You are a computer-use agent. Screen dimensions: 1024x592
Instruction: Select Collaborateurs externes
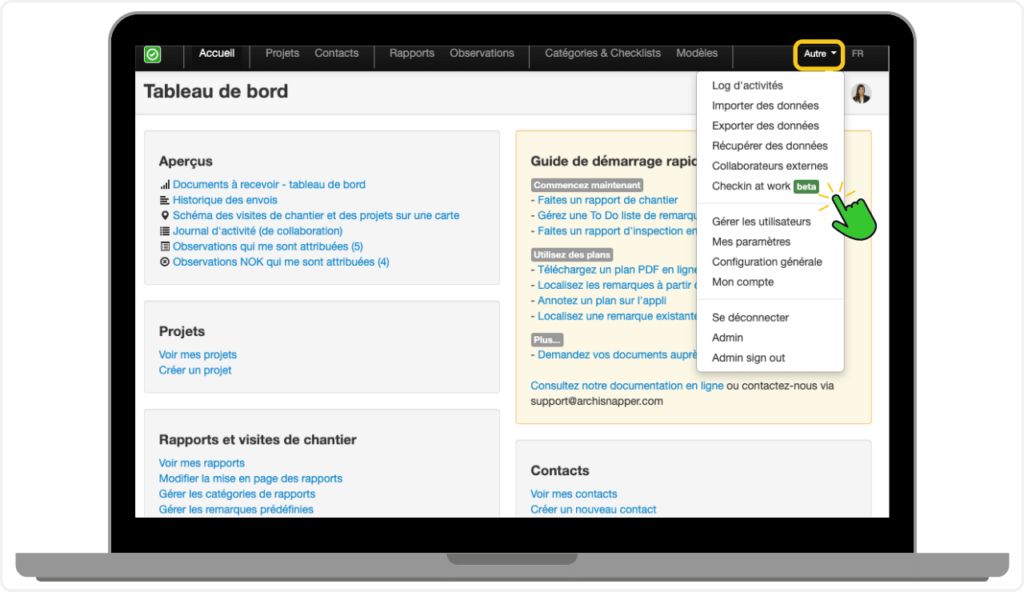point(769,166)
